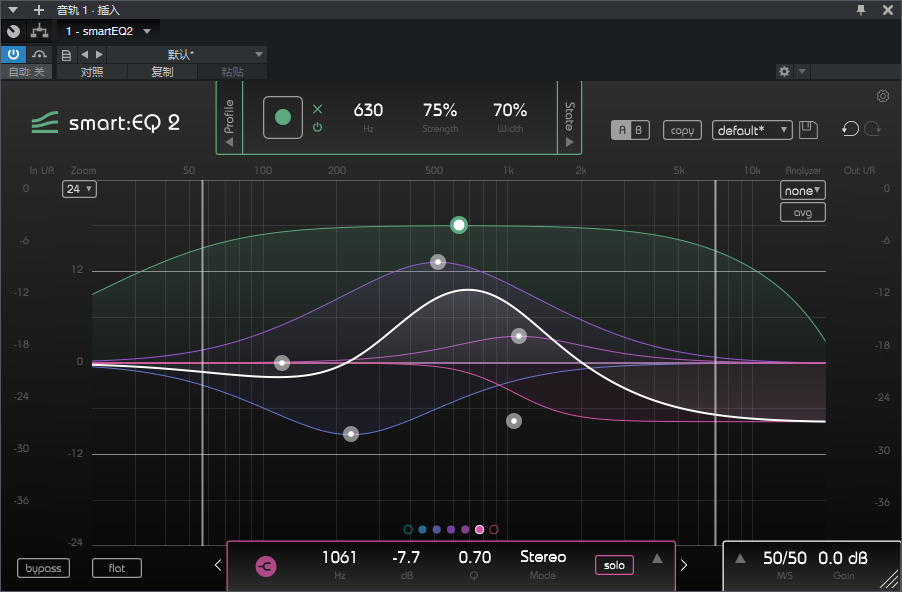
Task: Reset the smart filter with X icon
Action: (x=318, y=109)
